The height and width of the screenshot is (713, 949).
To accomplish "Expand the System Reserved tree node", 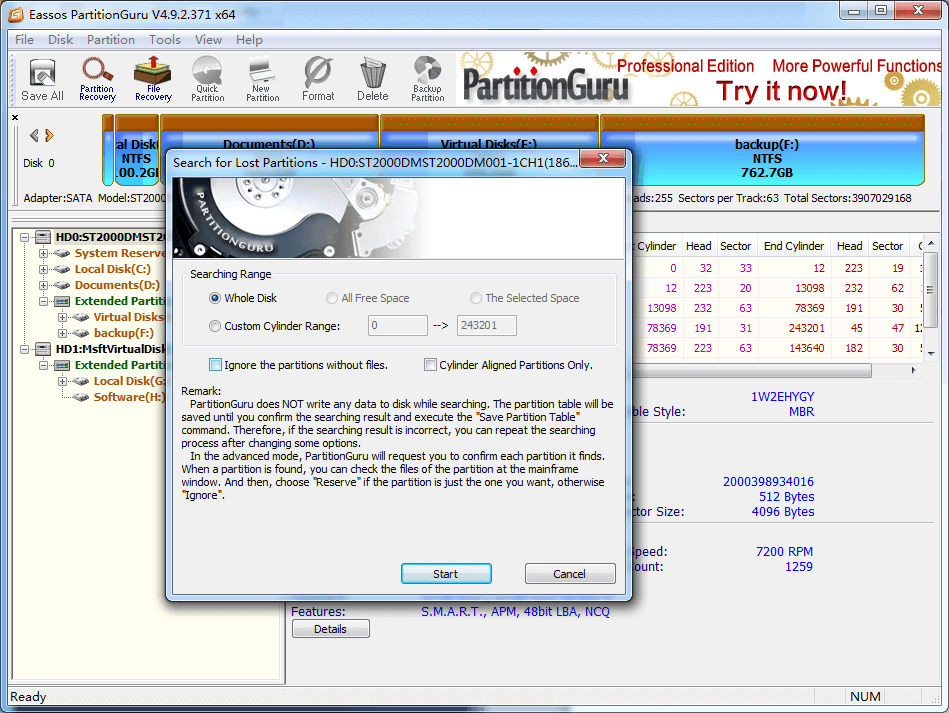I will coord(44,253).
